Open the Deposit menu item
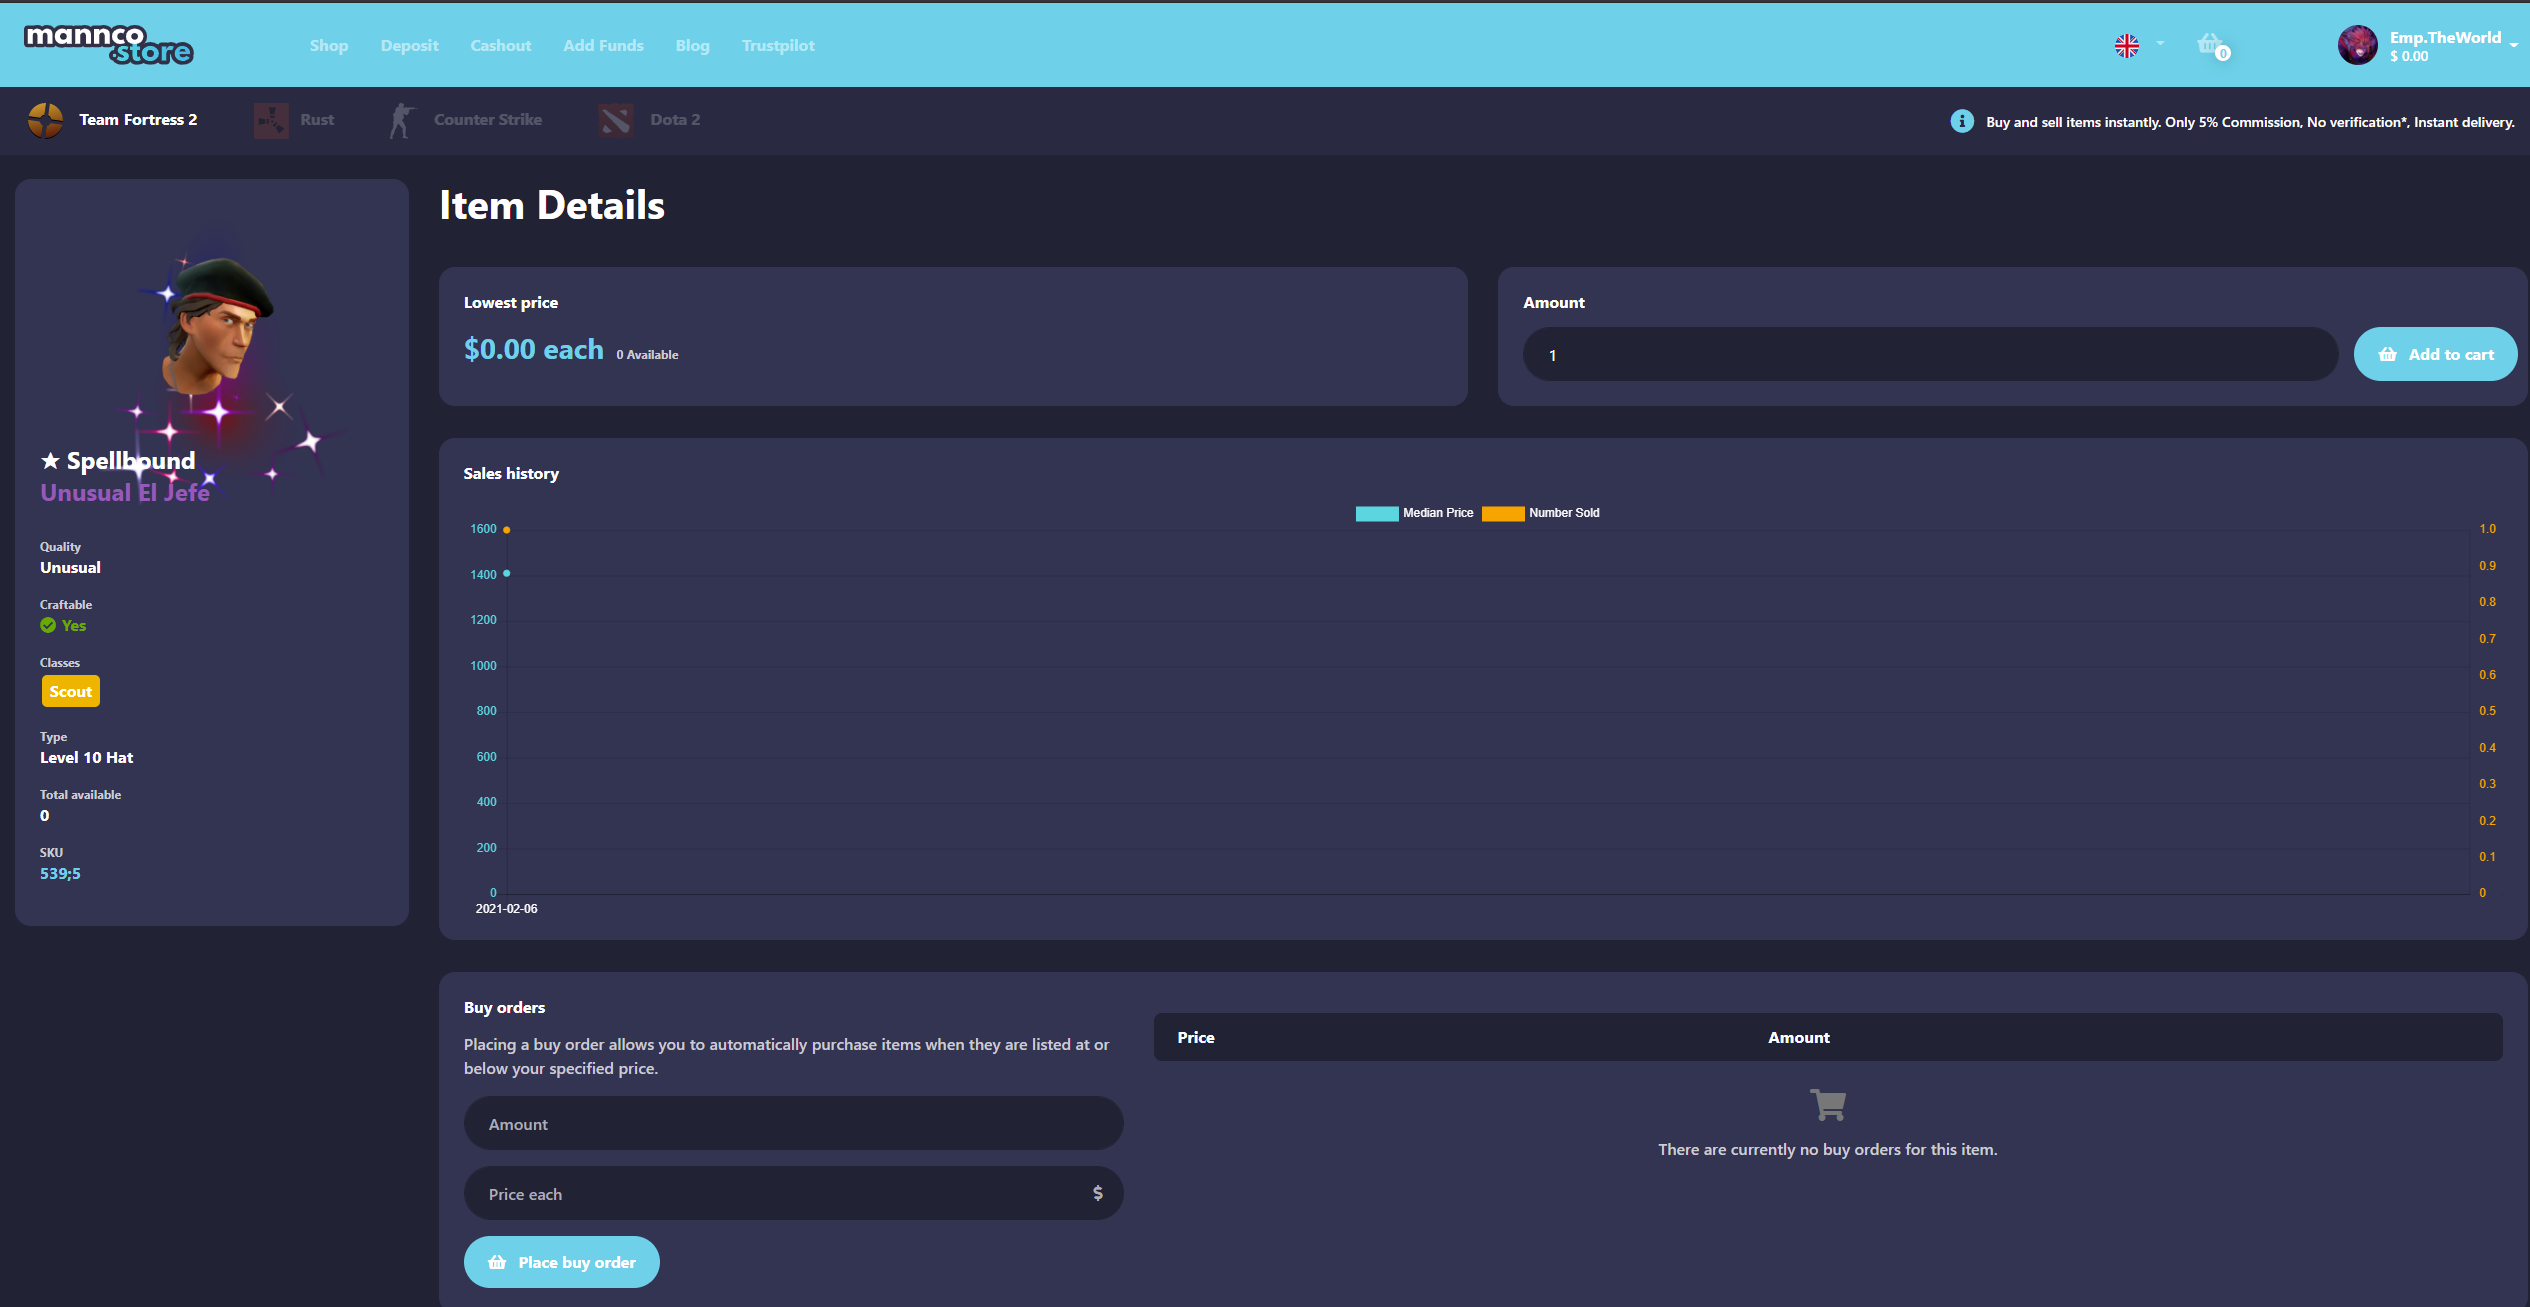 409,45
